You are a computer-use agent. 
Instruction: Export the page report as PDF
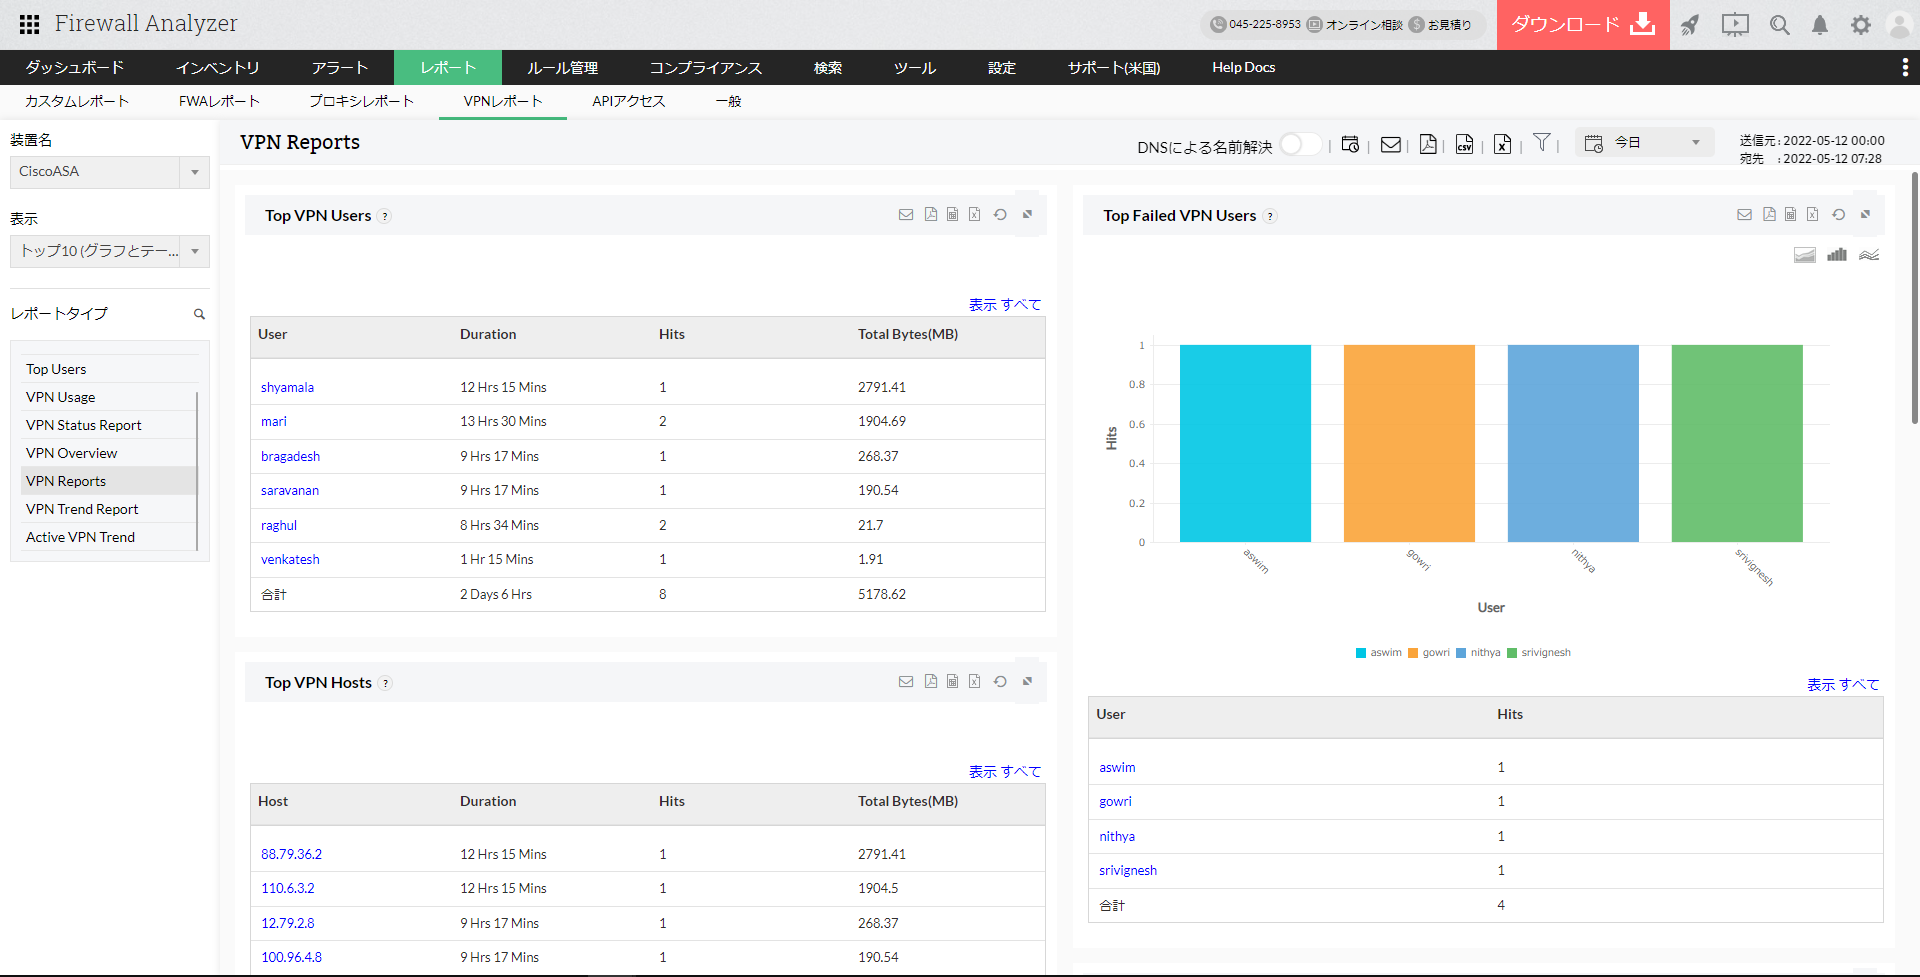1428,145
